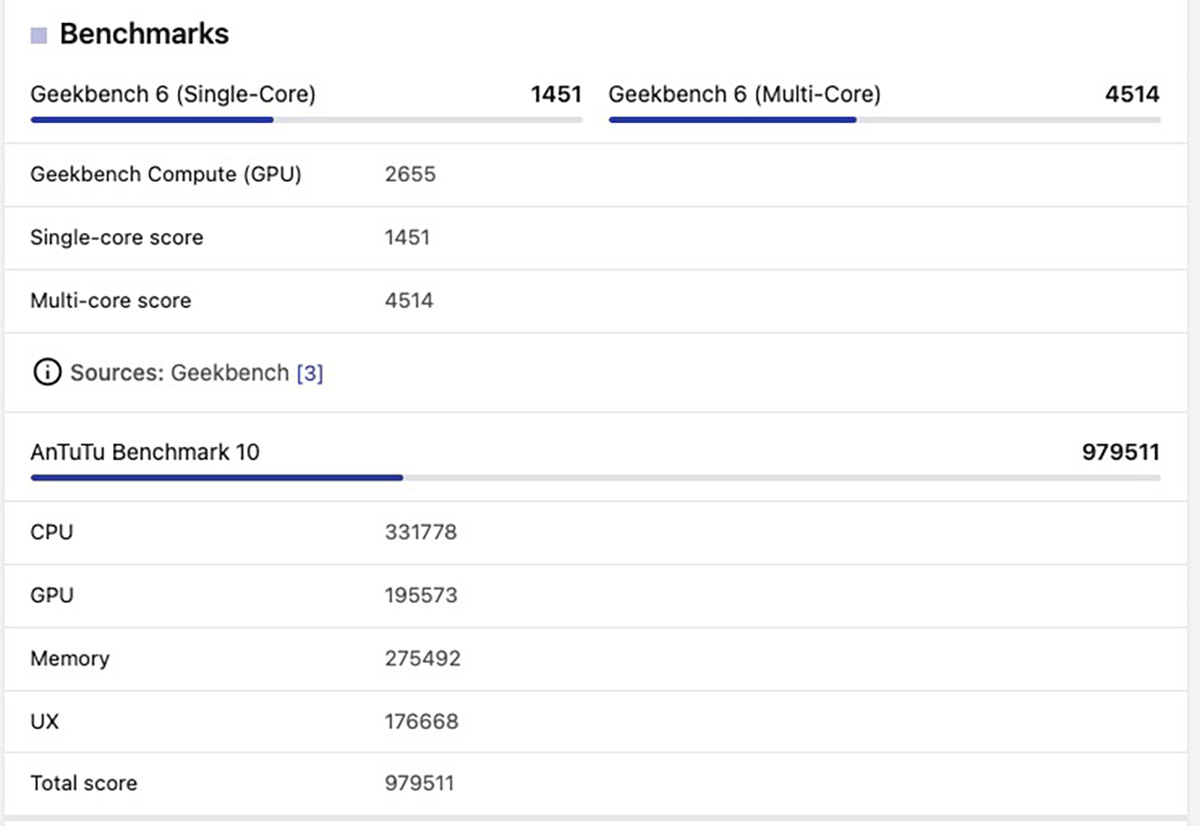Select the GPU value 195573
Viewport: 1200px width, 826px height.
click(x=421, y=596)
